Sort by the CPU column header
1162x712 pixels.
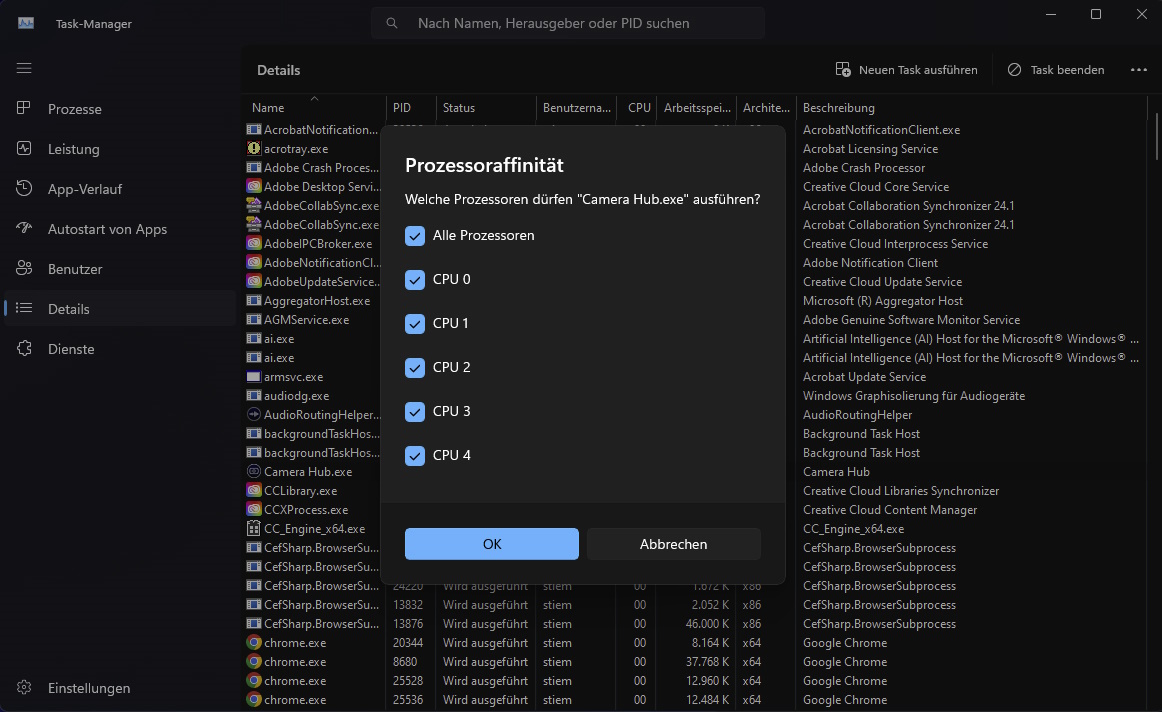[637, 107]
